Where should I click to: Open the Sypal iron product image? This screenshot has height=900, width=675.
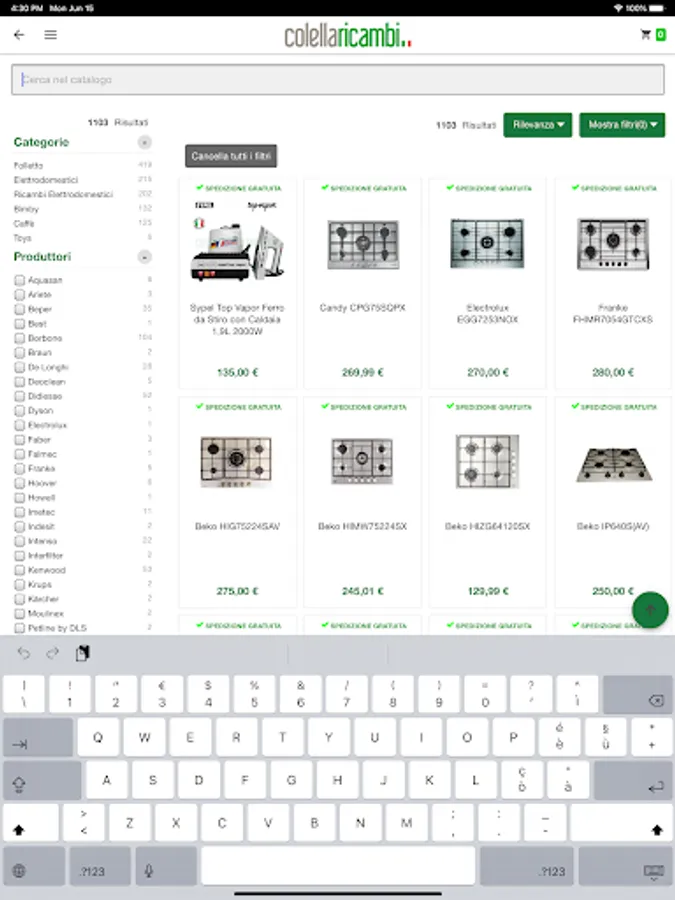[237, 241]
